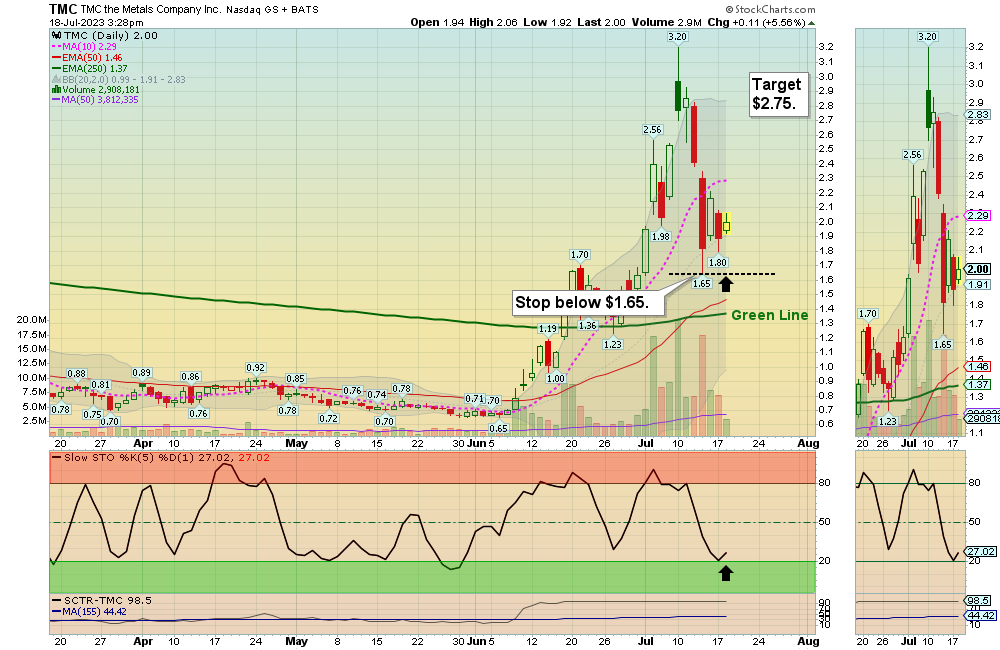
Task: Select the purple MA(50) volume line icon
Action: pos(56,100)
